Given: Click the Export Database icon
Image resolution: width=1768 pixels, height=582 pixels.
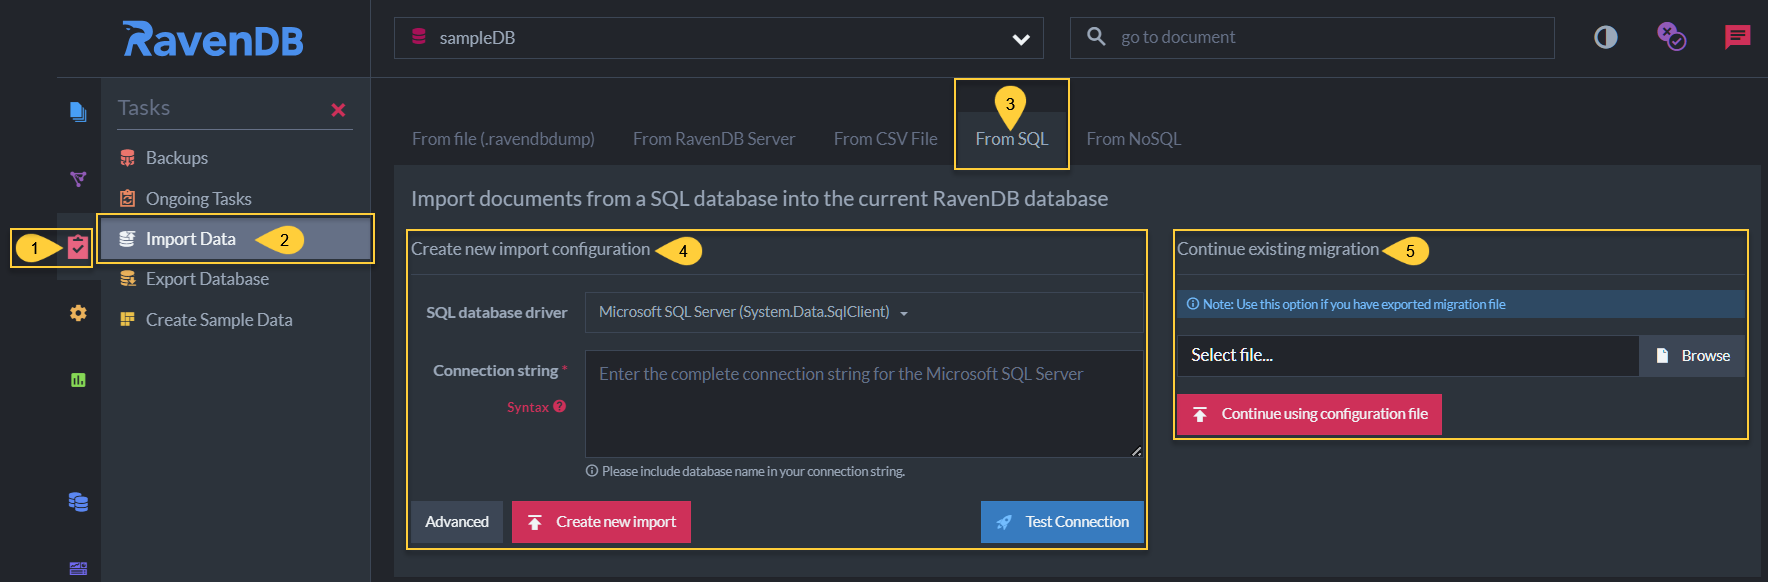Looking at the screenshot, I should [x=127, y=279].
